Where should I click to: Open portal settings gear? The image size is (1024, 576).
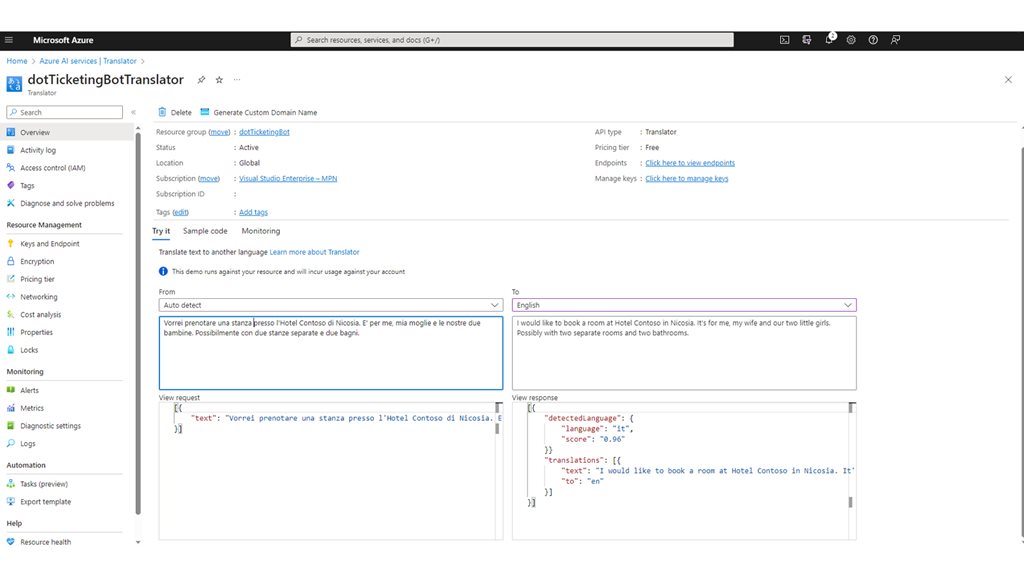851,40
